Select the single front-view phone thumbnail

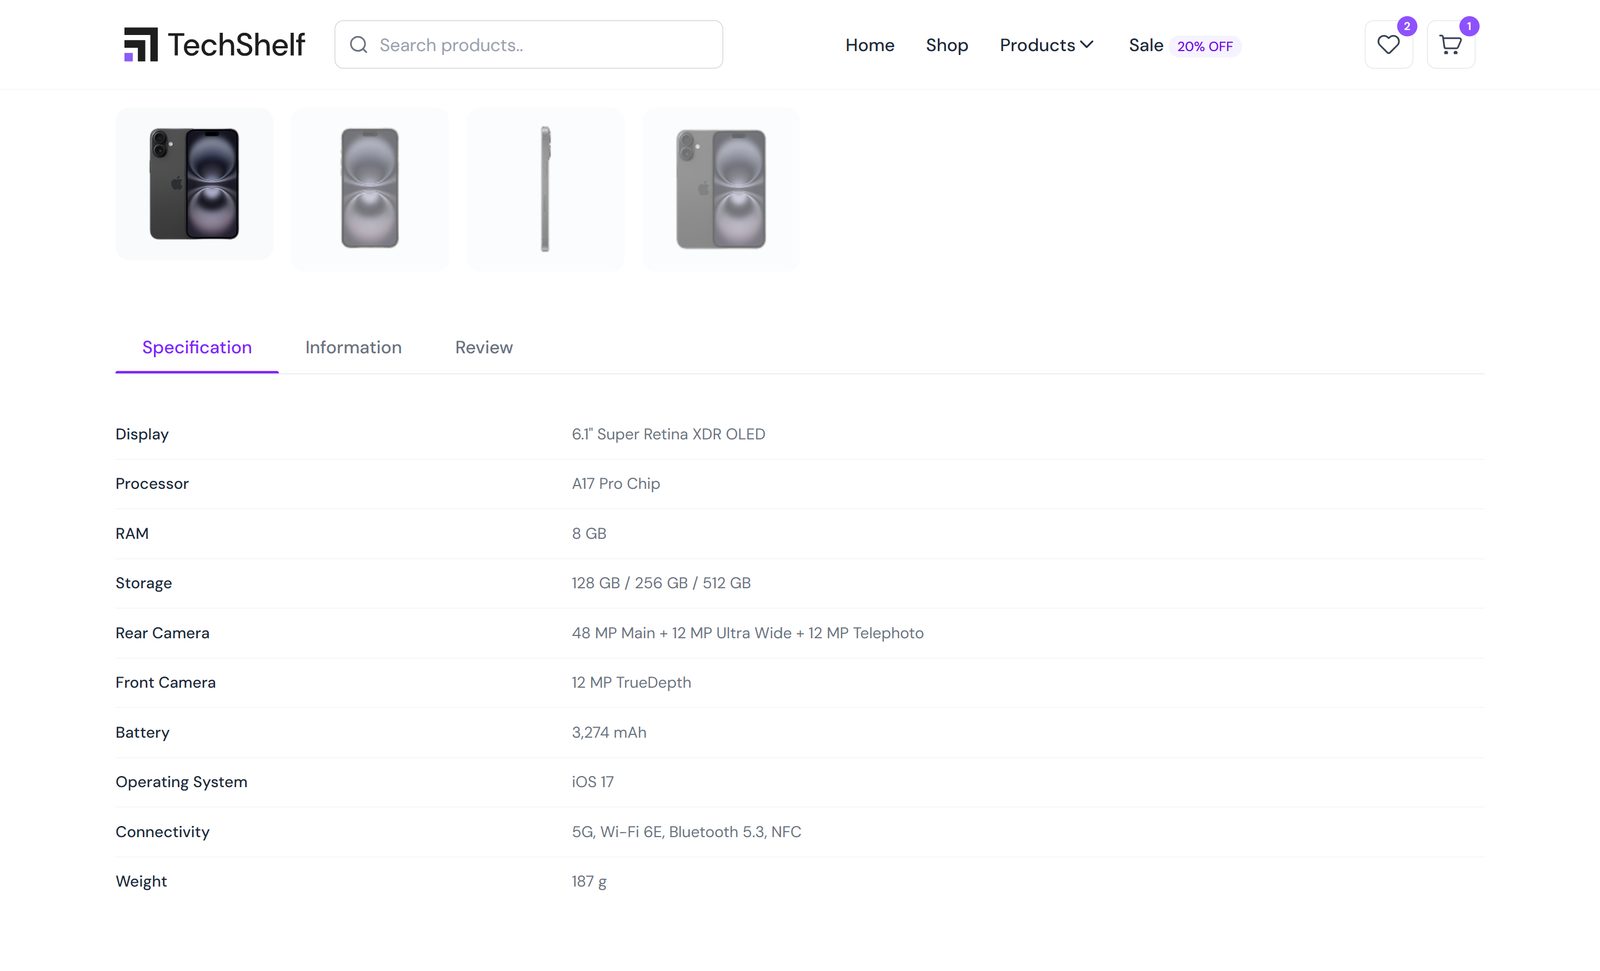pos(370,188)
